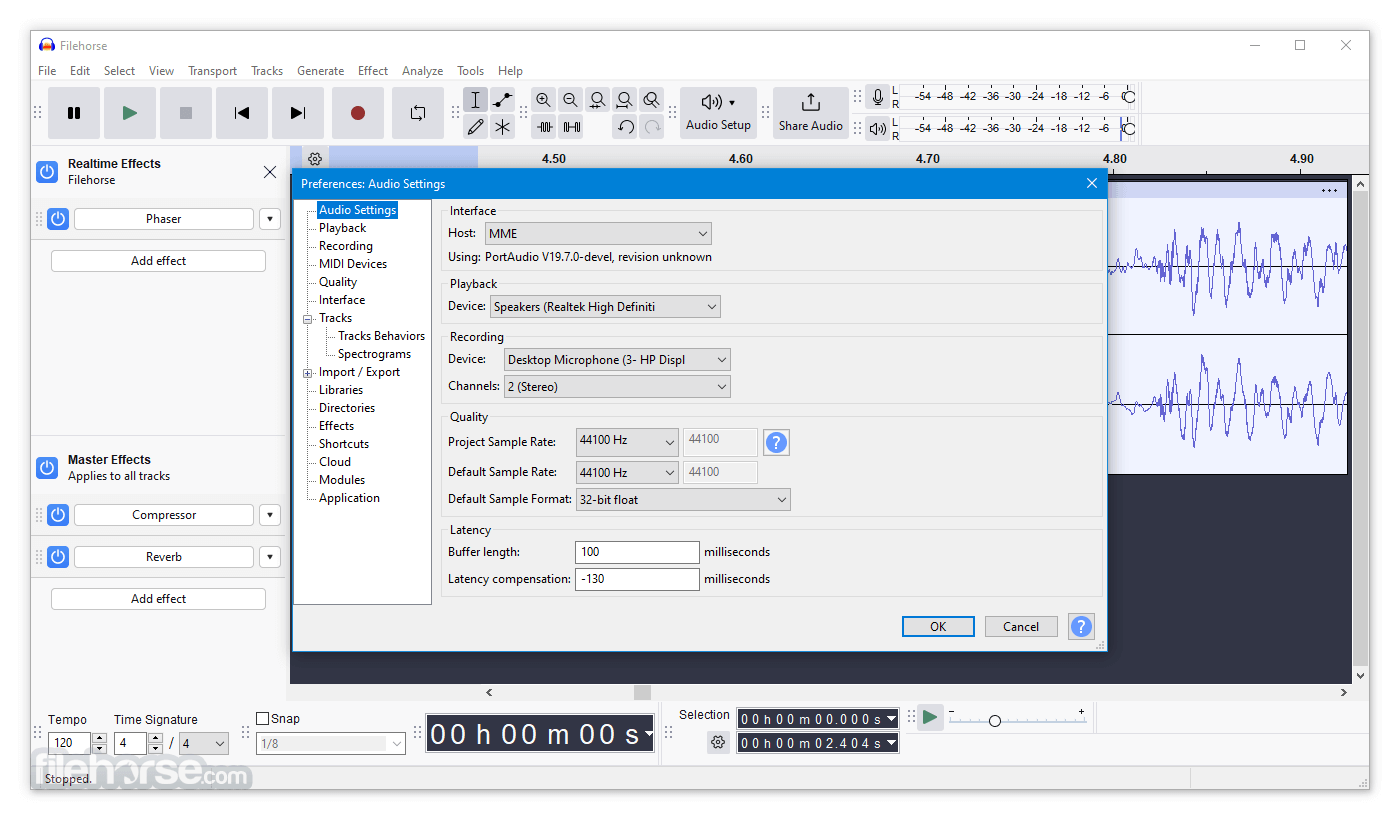Open selection toolbar gear settings
The width and height of the screenshot is (1400, 820).
(x=717, y=742)
